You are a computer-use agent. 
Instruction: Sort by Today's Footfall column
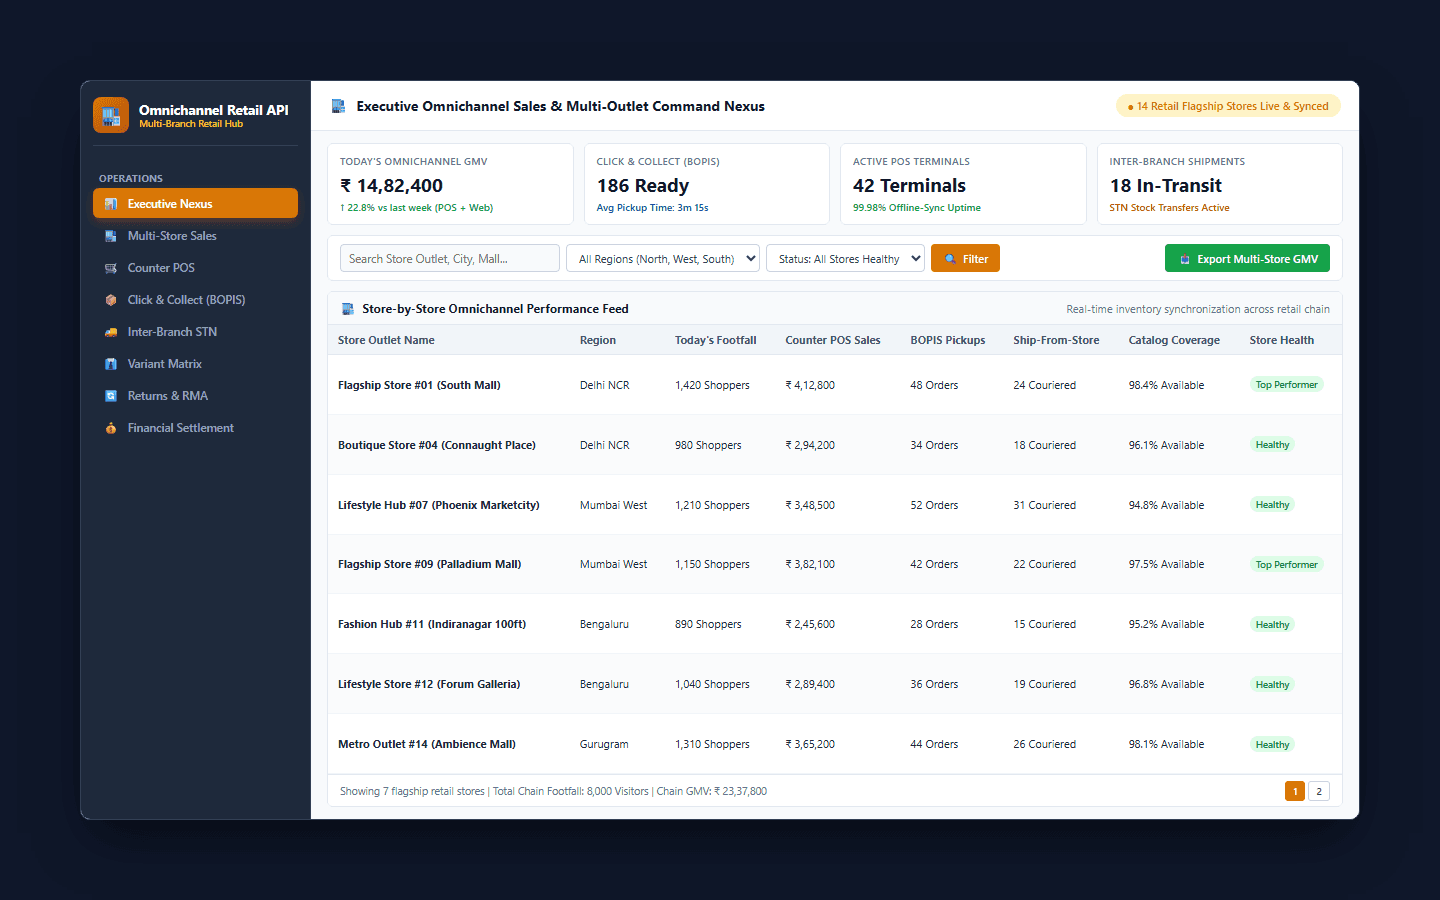(x=716, y=340)
